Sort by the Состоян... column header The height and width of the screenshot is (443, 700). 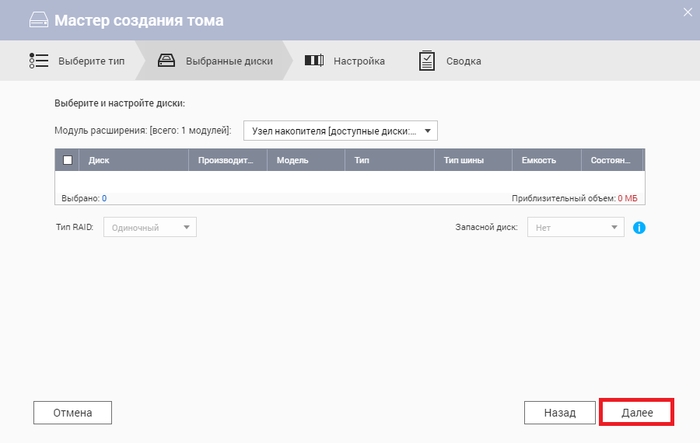[x=612, y=160]
